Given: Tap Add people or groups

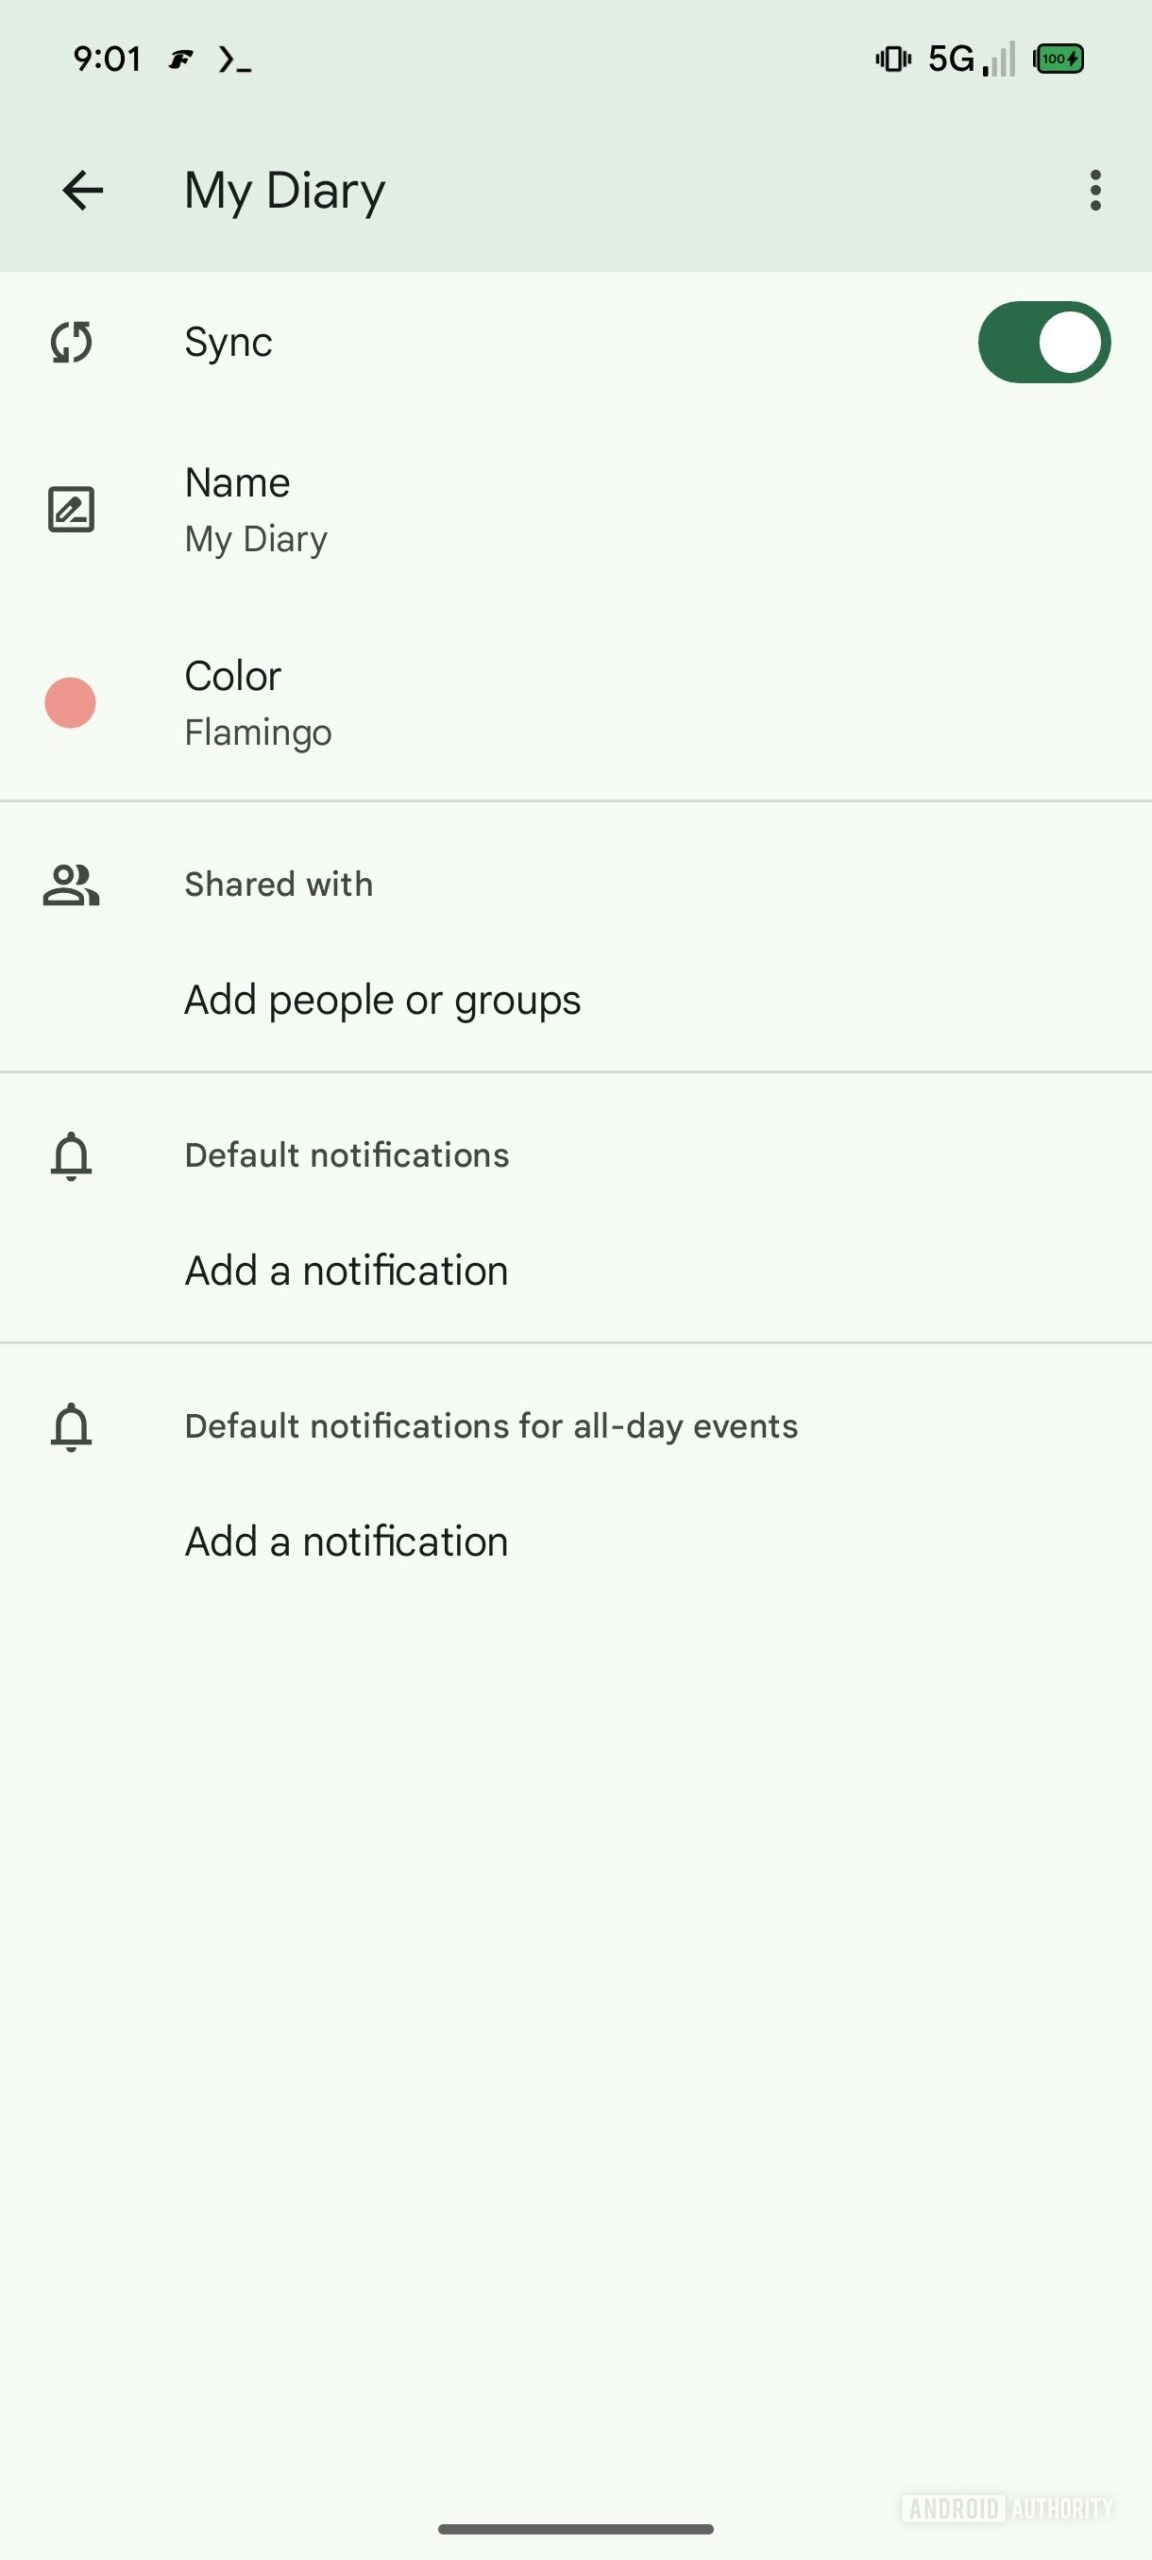Looking at the screenshot, I should pos(382,1000).
